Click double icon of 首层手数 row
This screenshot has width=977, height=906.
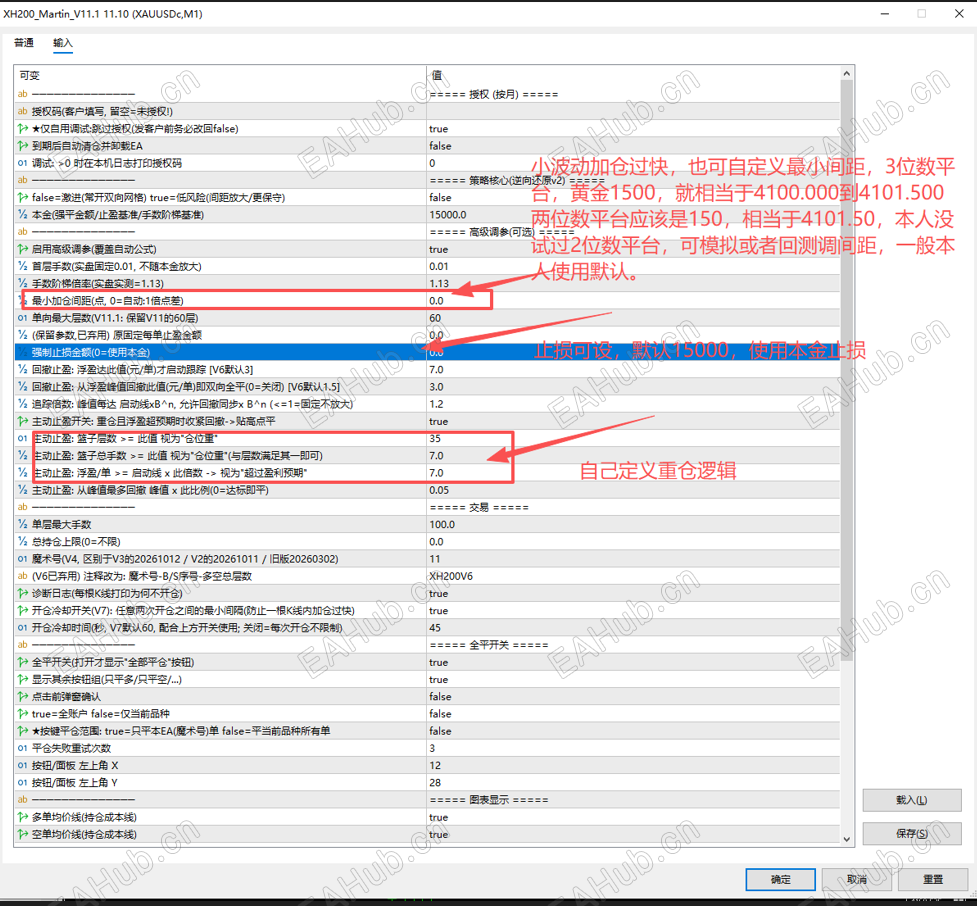point(22,267)
